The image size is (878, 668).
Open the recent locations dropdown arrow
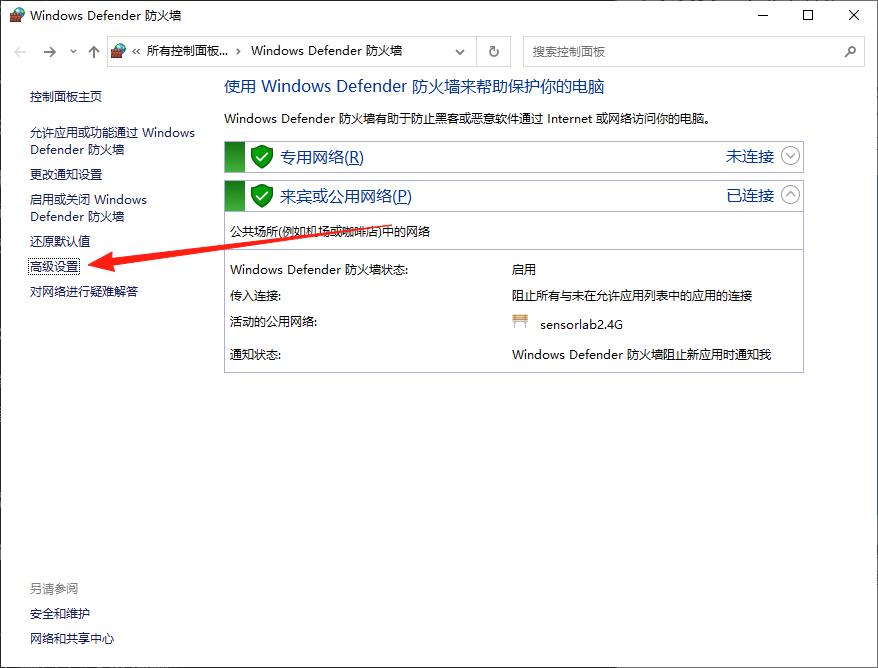click(x=73, y=52)
